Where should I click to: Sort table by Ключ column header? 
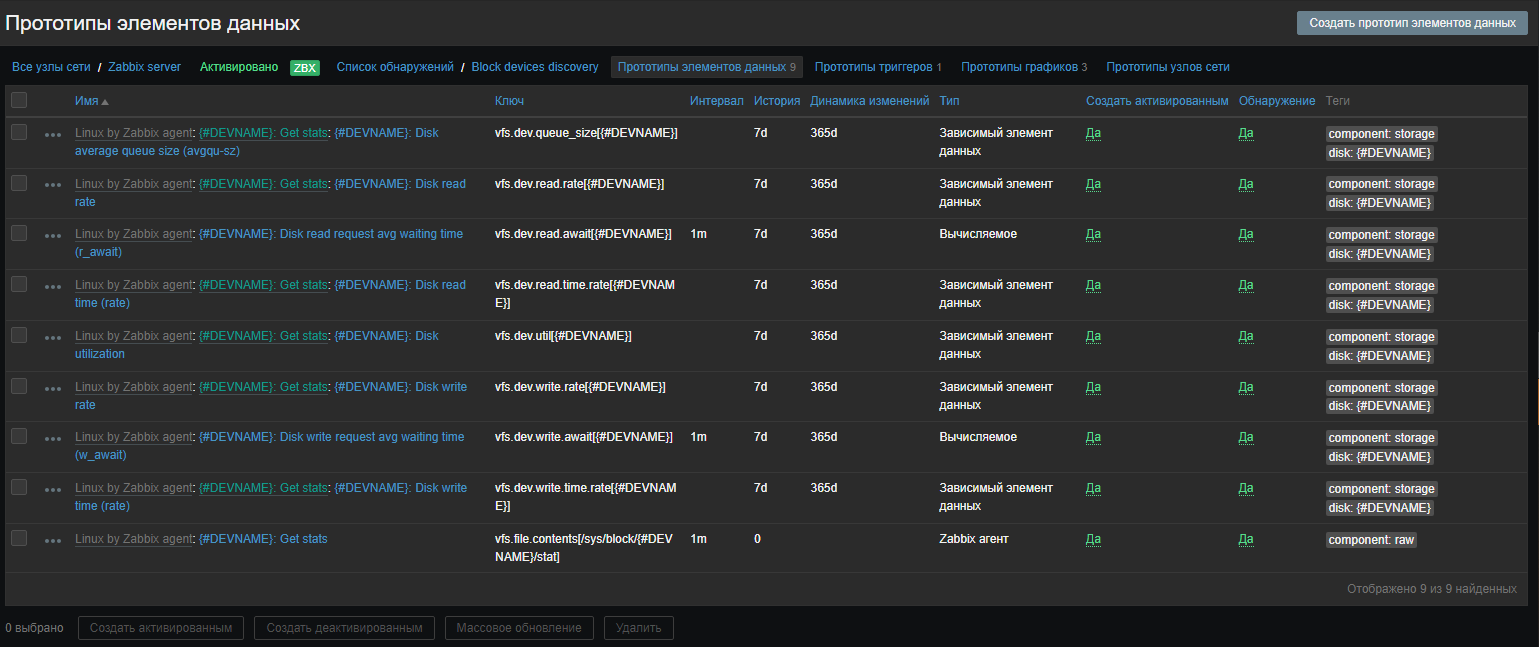click(x=509, y=101)
